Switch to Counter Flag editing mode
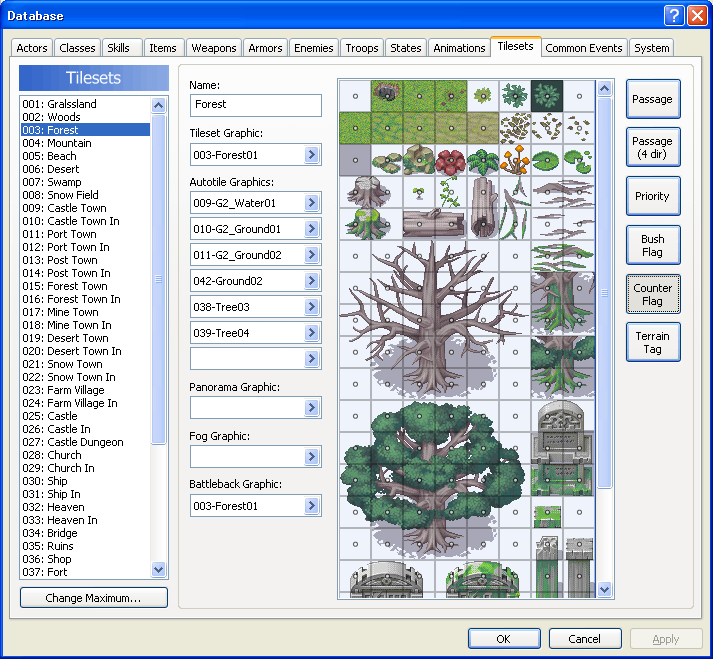This screenshot has width=713, height=659. pos(653,294)
